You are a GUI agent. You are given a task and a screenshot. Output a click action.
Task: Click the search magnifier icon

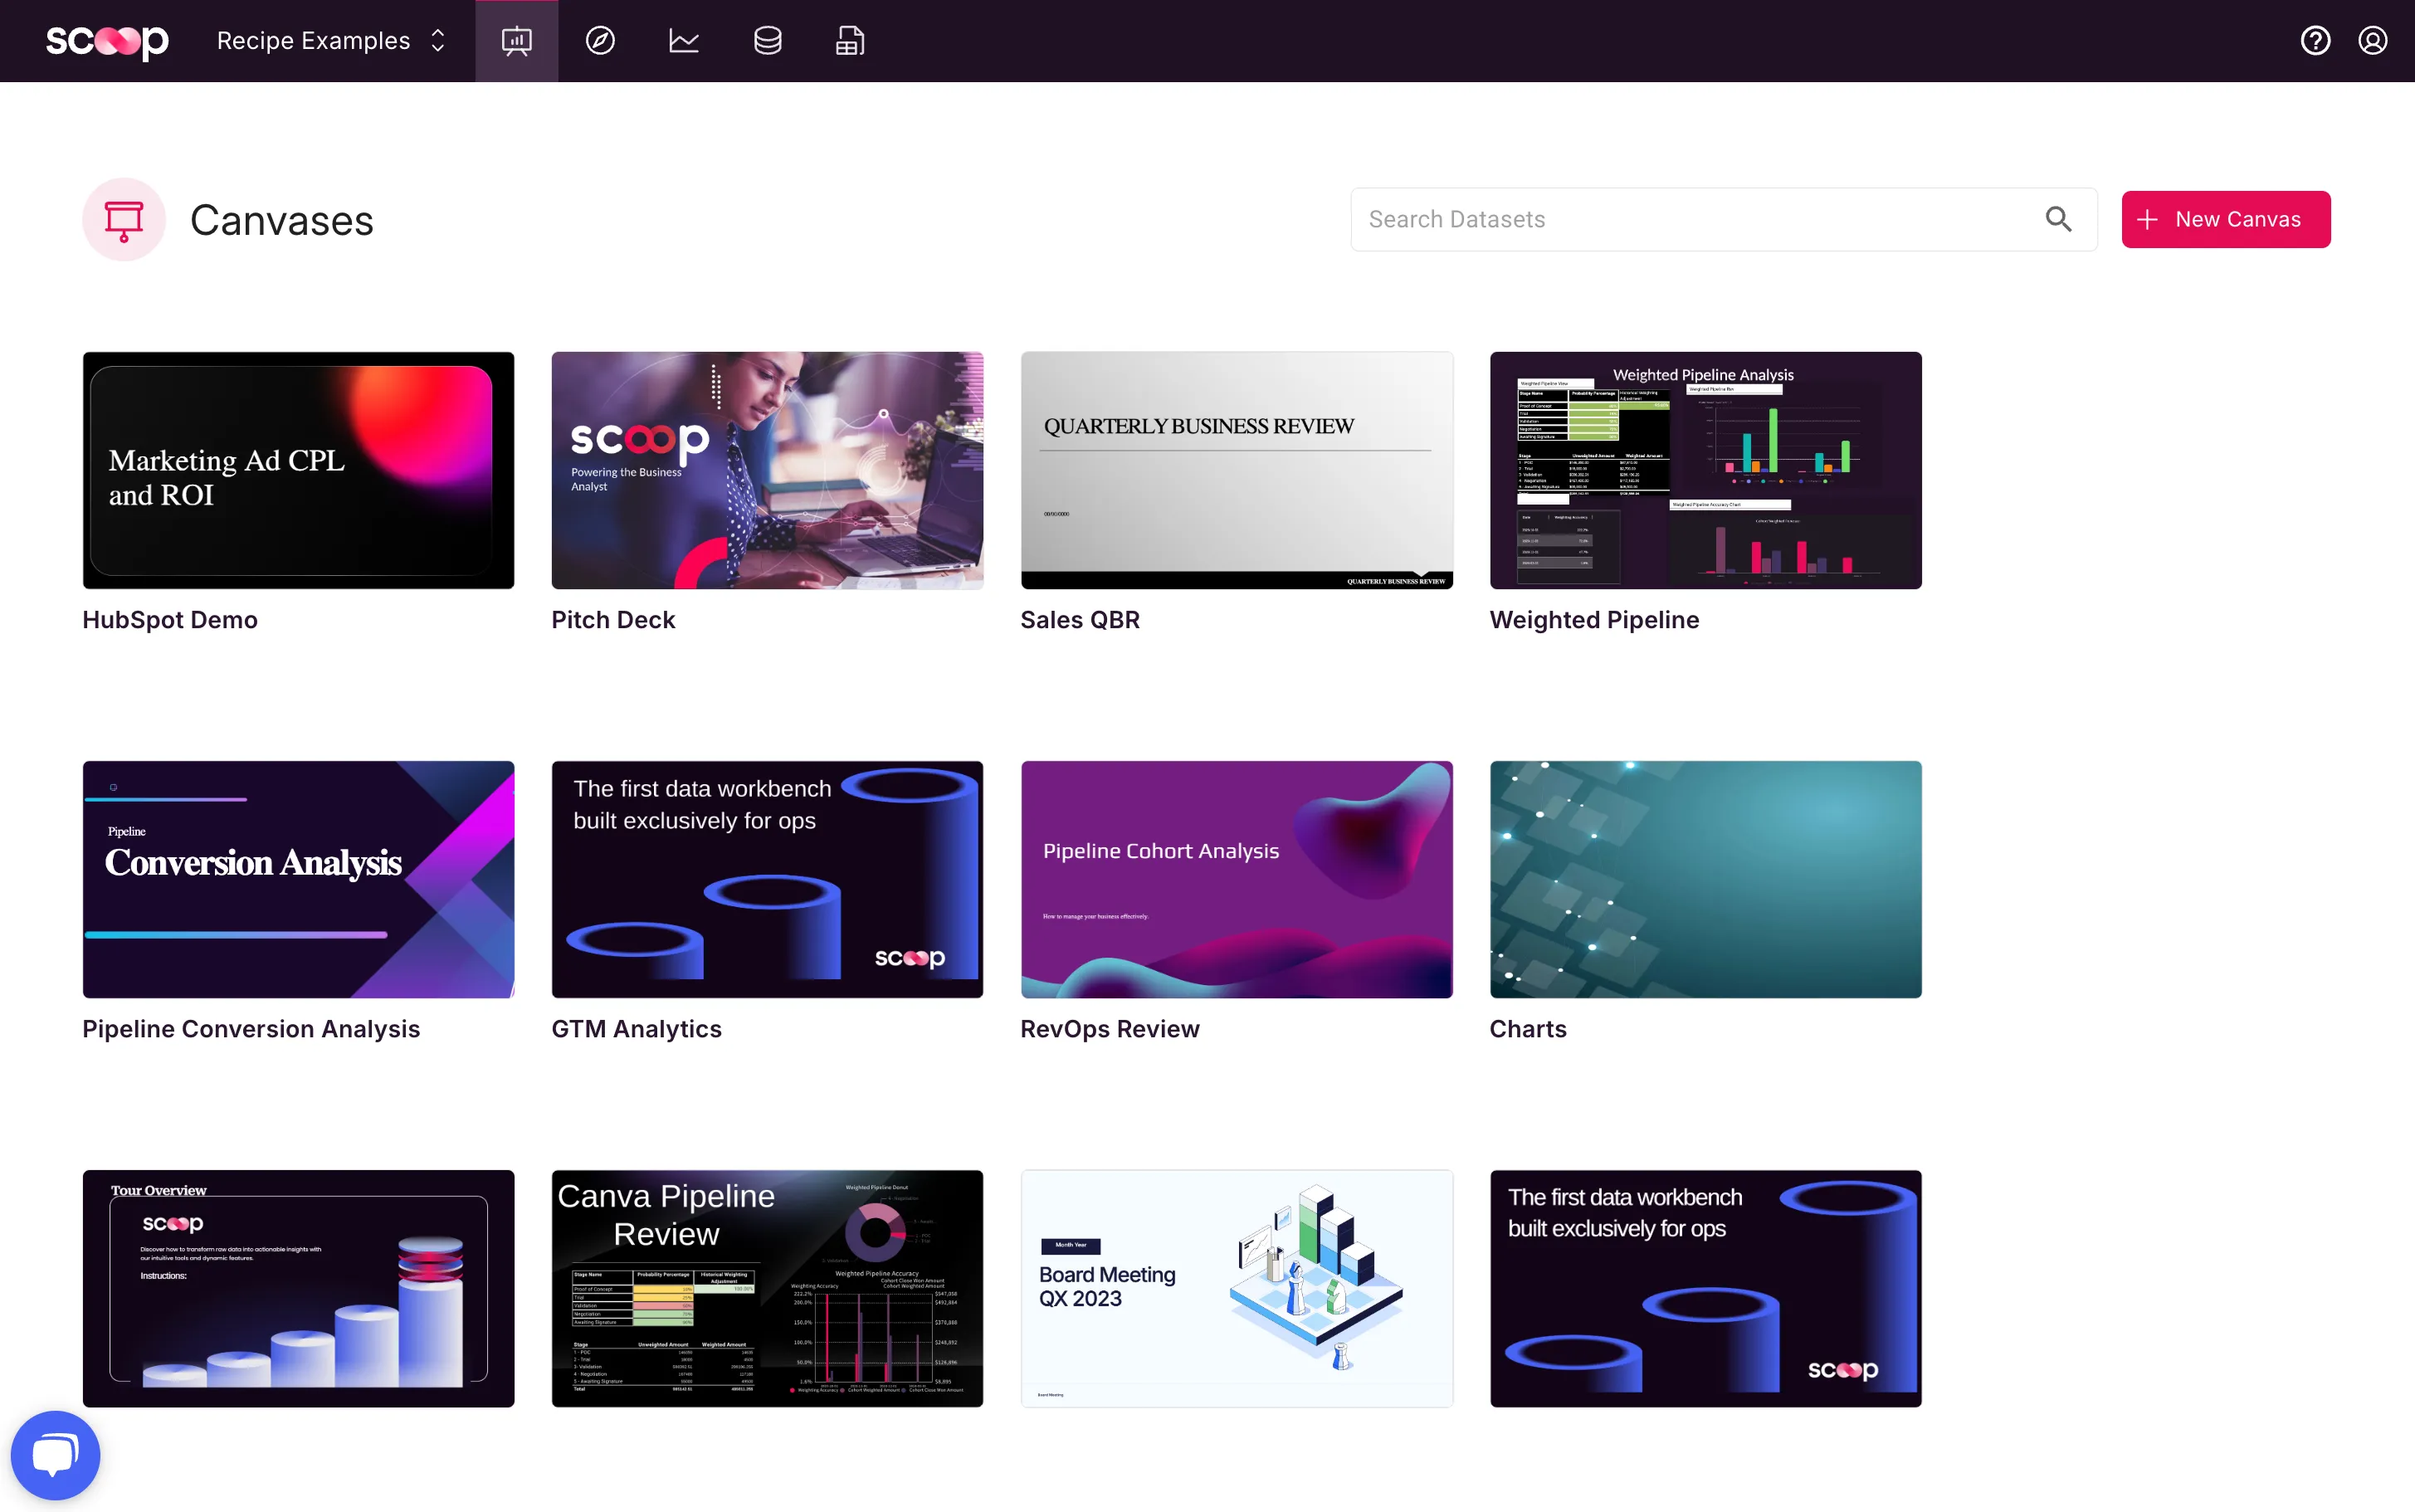tap(2057, 219)
